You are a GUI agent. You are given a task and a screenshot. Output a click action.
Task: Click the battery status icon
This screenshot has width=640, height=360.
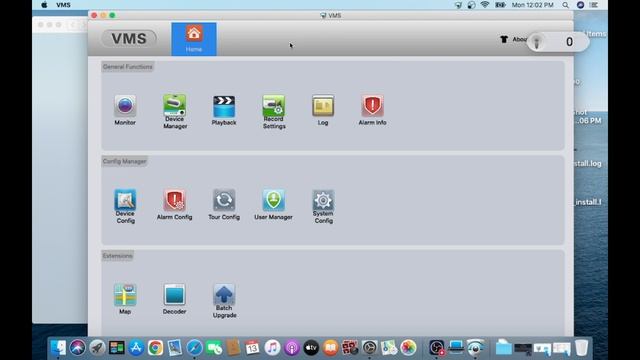pos(500,5)
